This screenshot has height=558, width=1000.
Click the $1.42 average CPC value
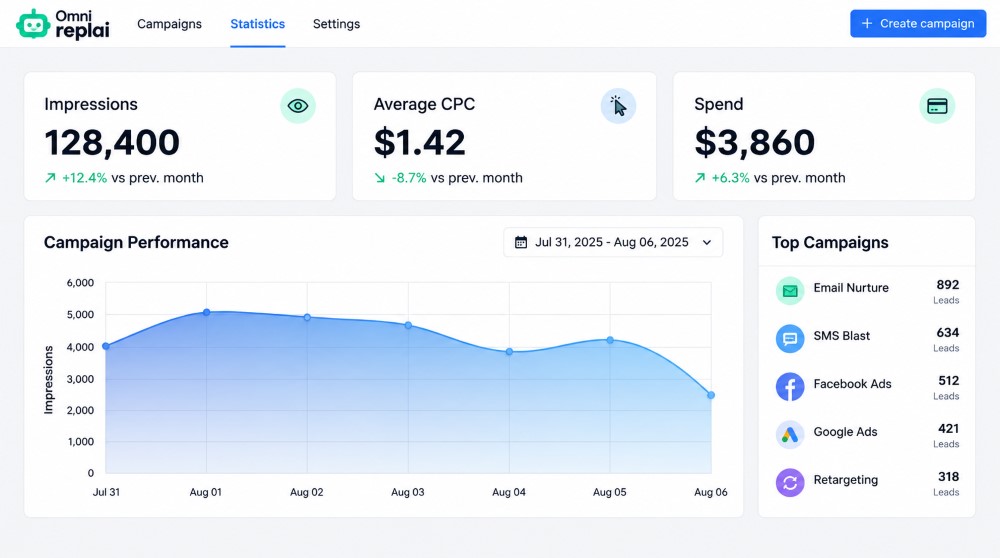420,142
